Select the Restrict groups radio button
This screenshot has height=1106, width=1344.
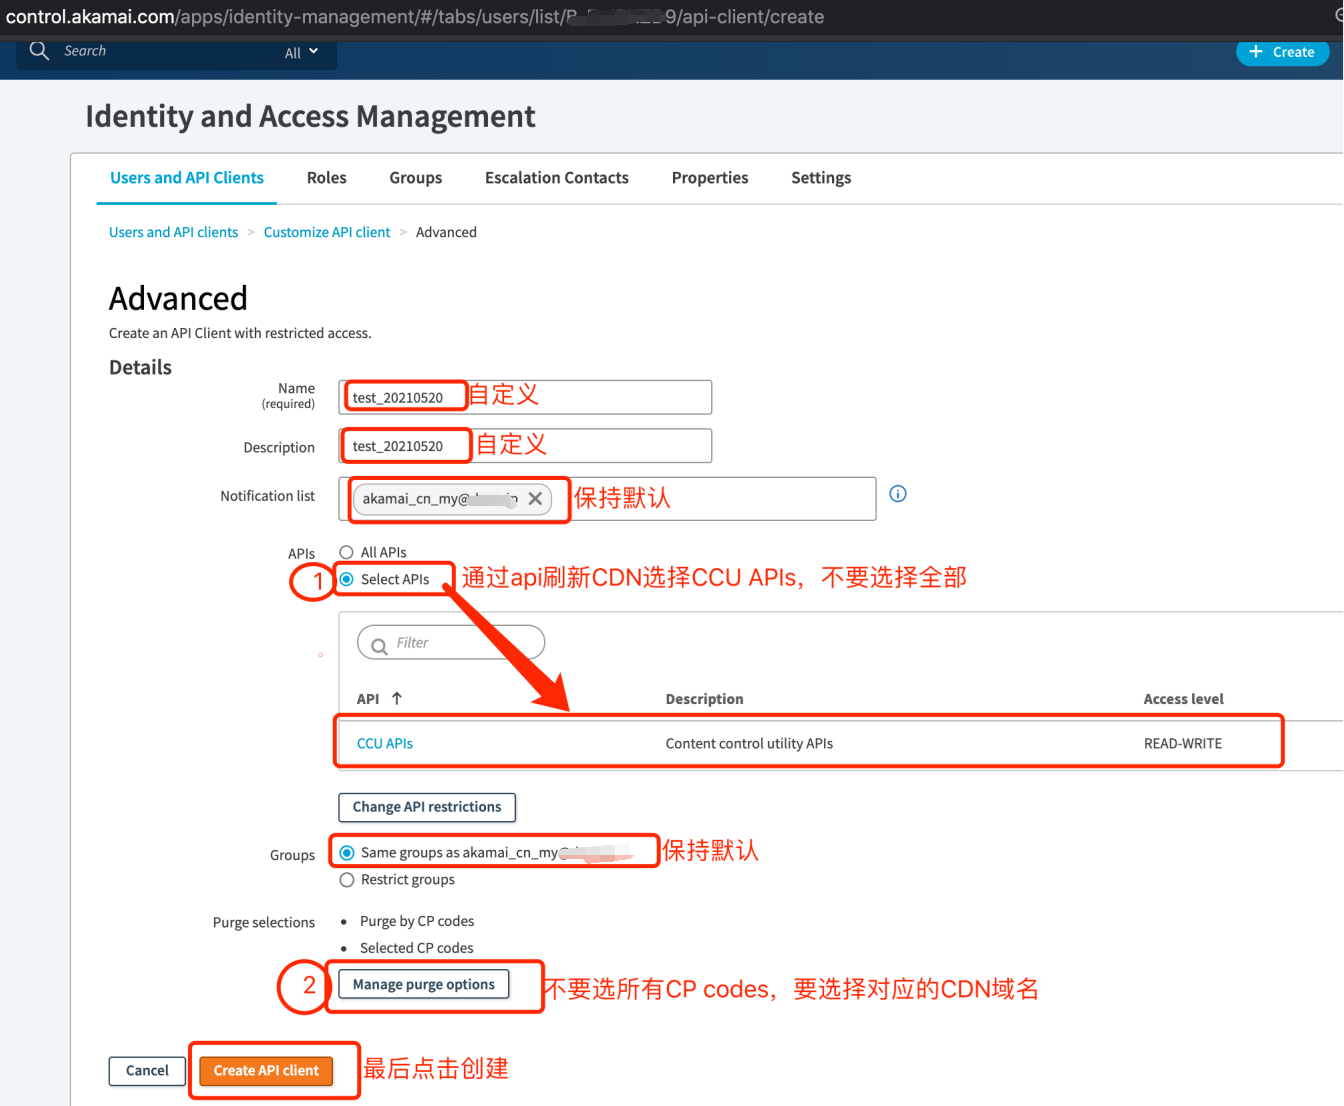click(x=347, y=880)
